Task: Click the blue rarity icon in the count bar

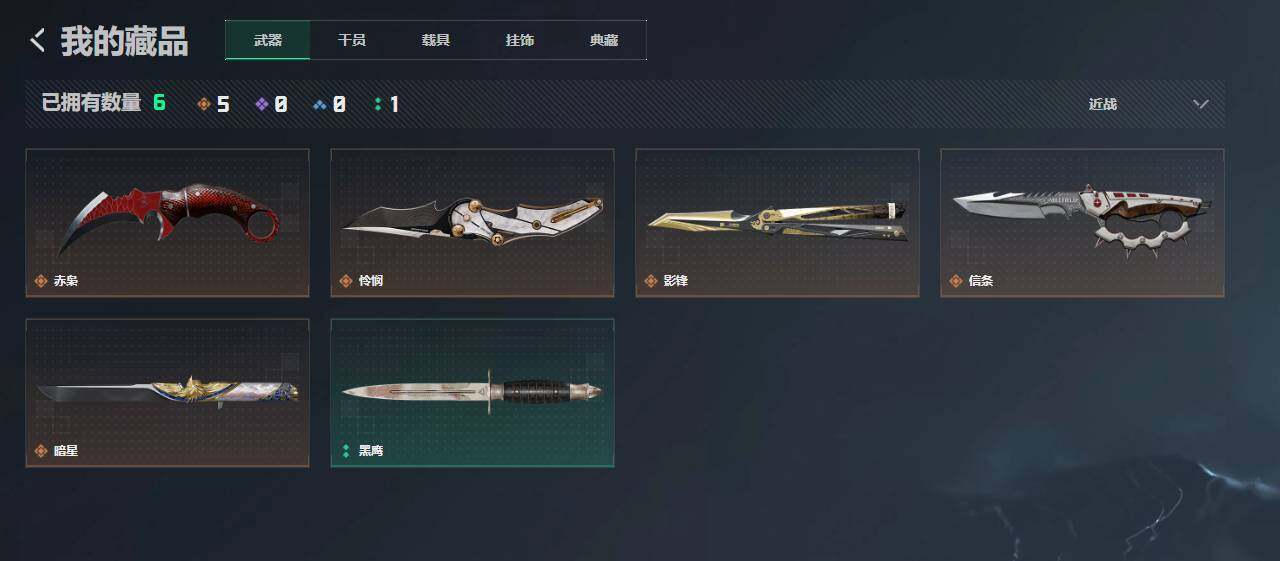Action: coord(320,104)
